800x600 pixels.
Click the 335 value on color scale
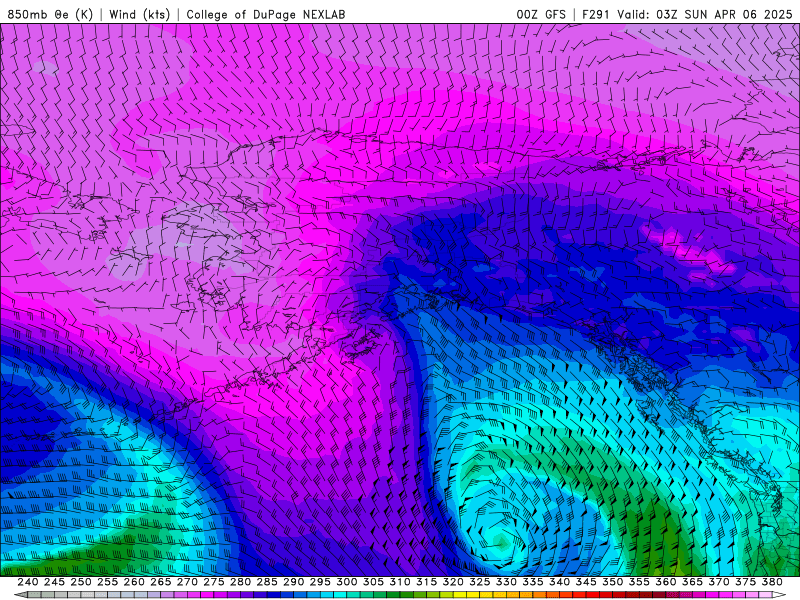533,582
